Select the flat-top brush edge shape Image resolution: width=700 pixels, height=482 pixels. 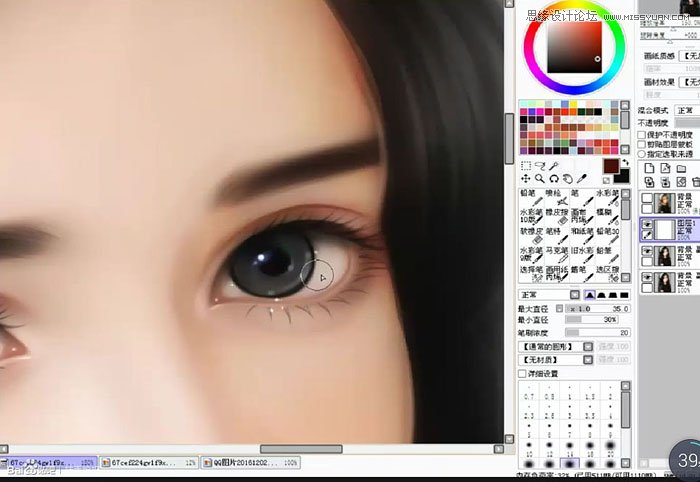coord(612,295)
